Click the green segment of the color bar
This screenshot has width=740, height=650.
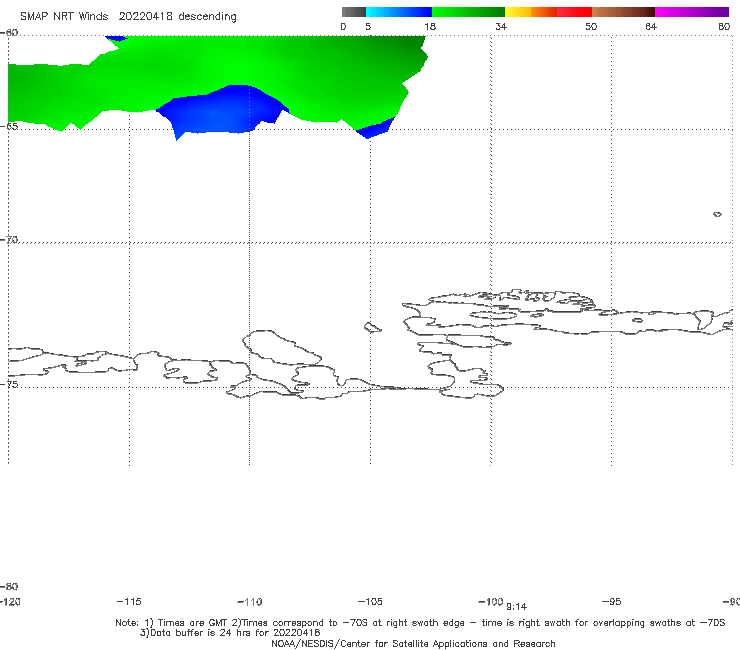coord(468,12)
